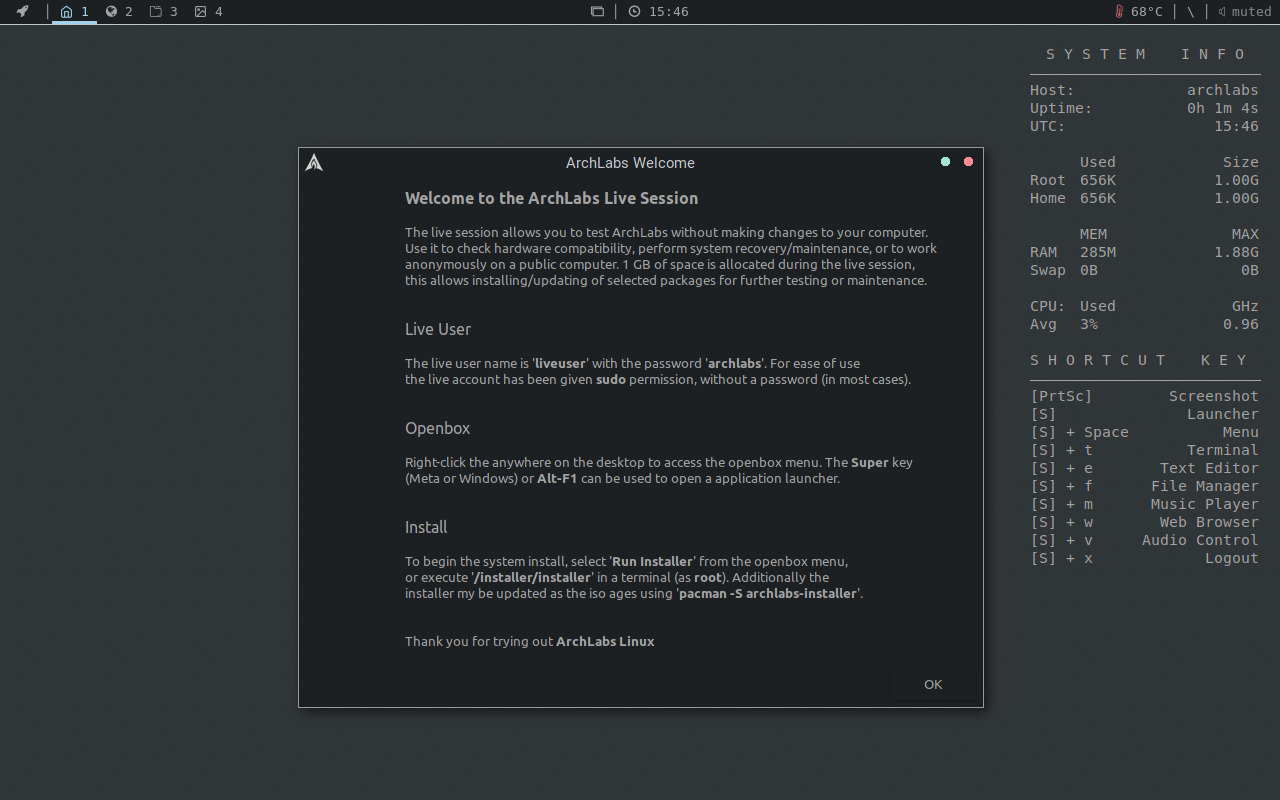Viewport: 1280px width, 800px height.
Task: Click the 'Home' disk usage row
Action: (1144, 198)
